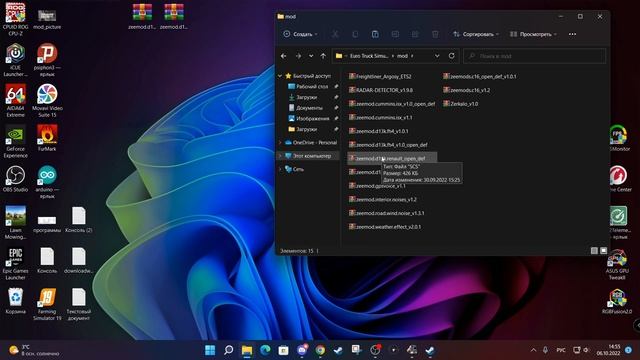Click the Cut icon in Explorer toolbar
The width and height of the screenshot is (640, 360).
[x=335, y=34]
